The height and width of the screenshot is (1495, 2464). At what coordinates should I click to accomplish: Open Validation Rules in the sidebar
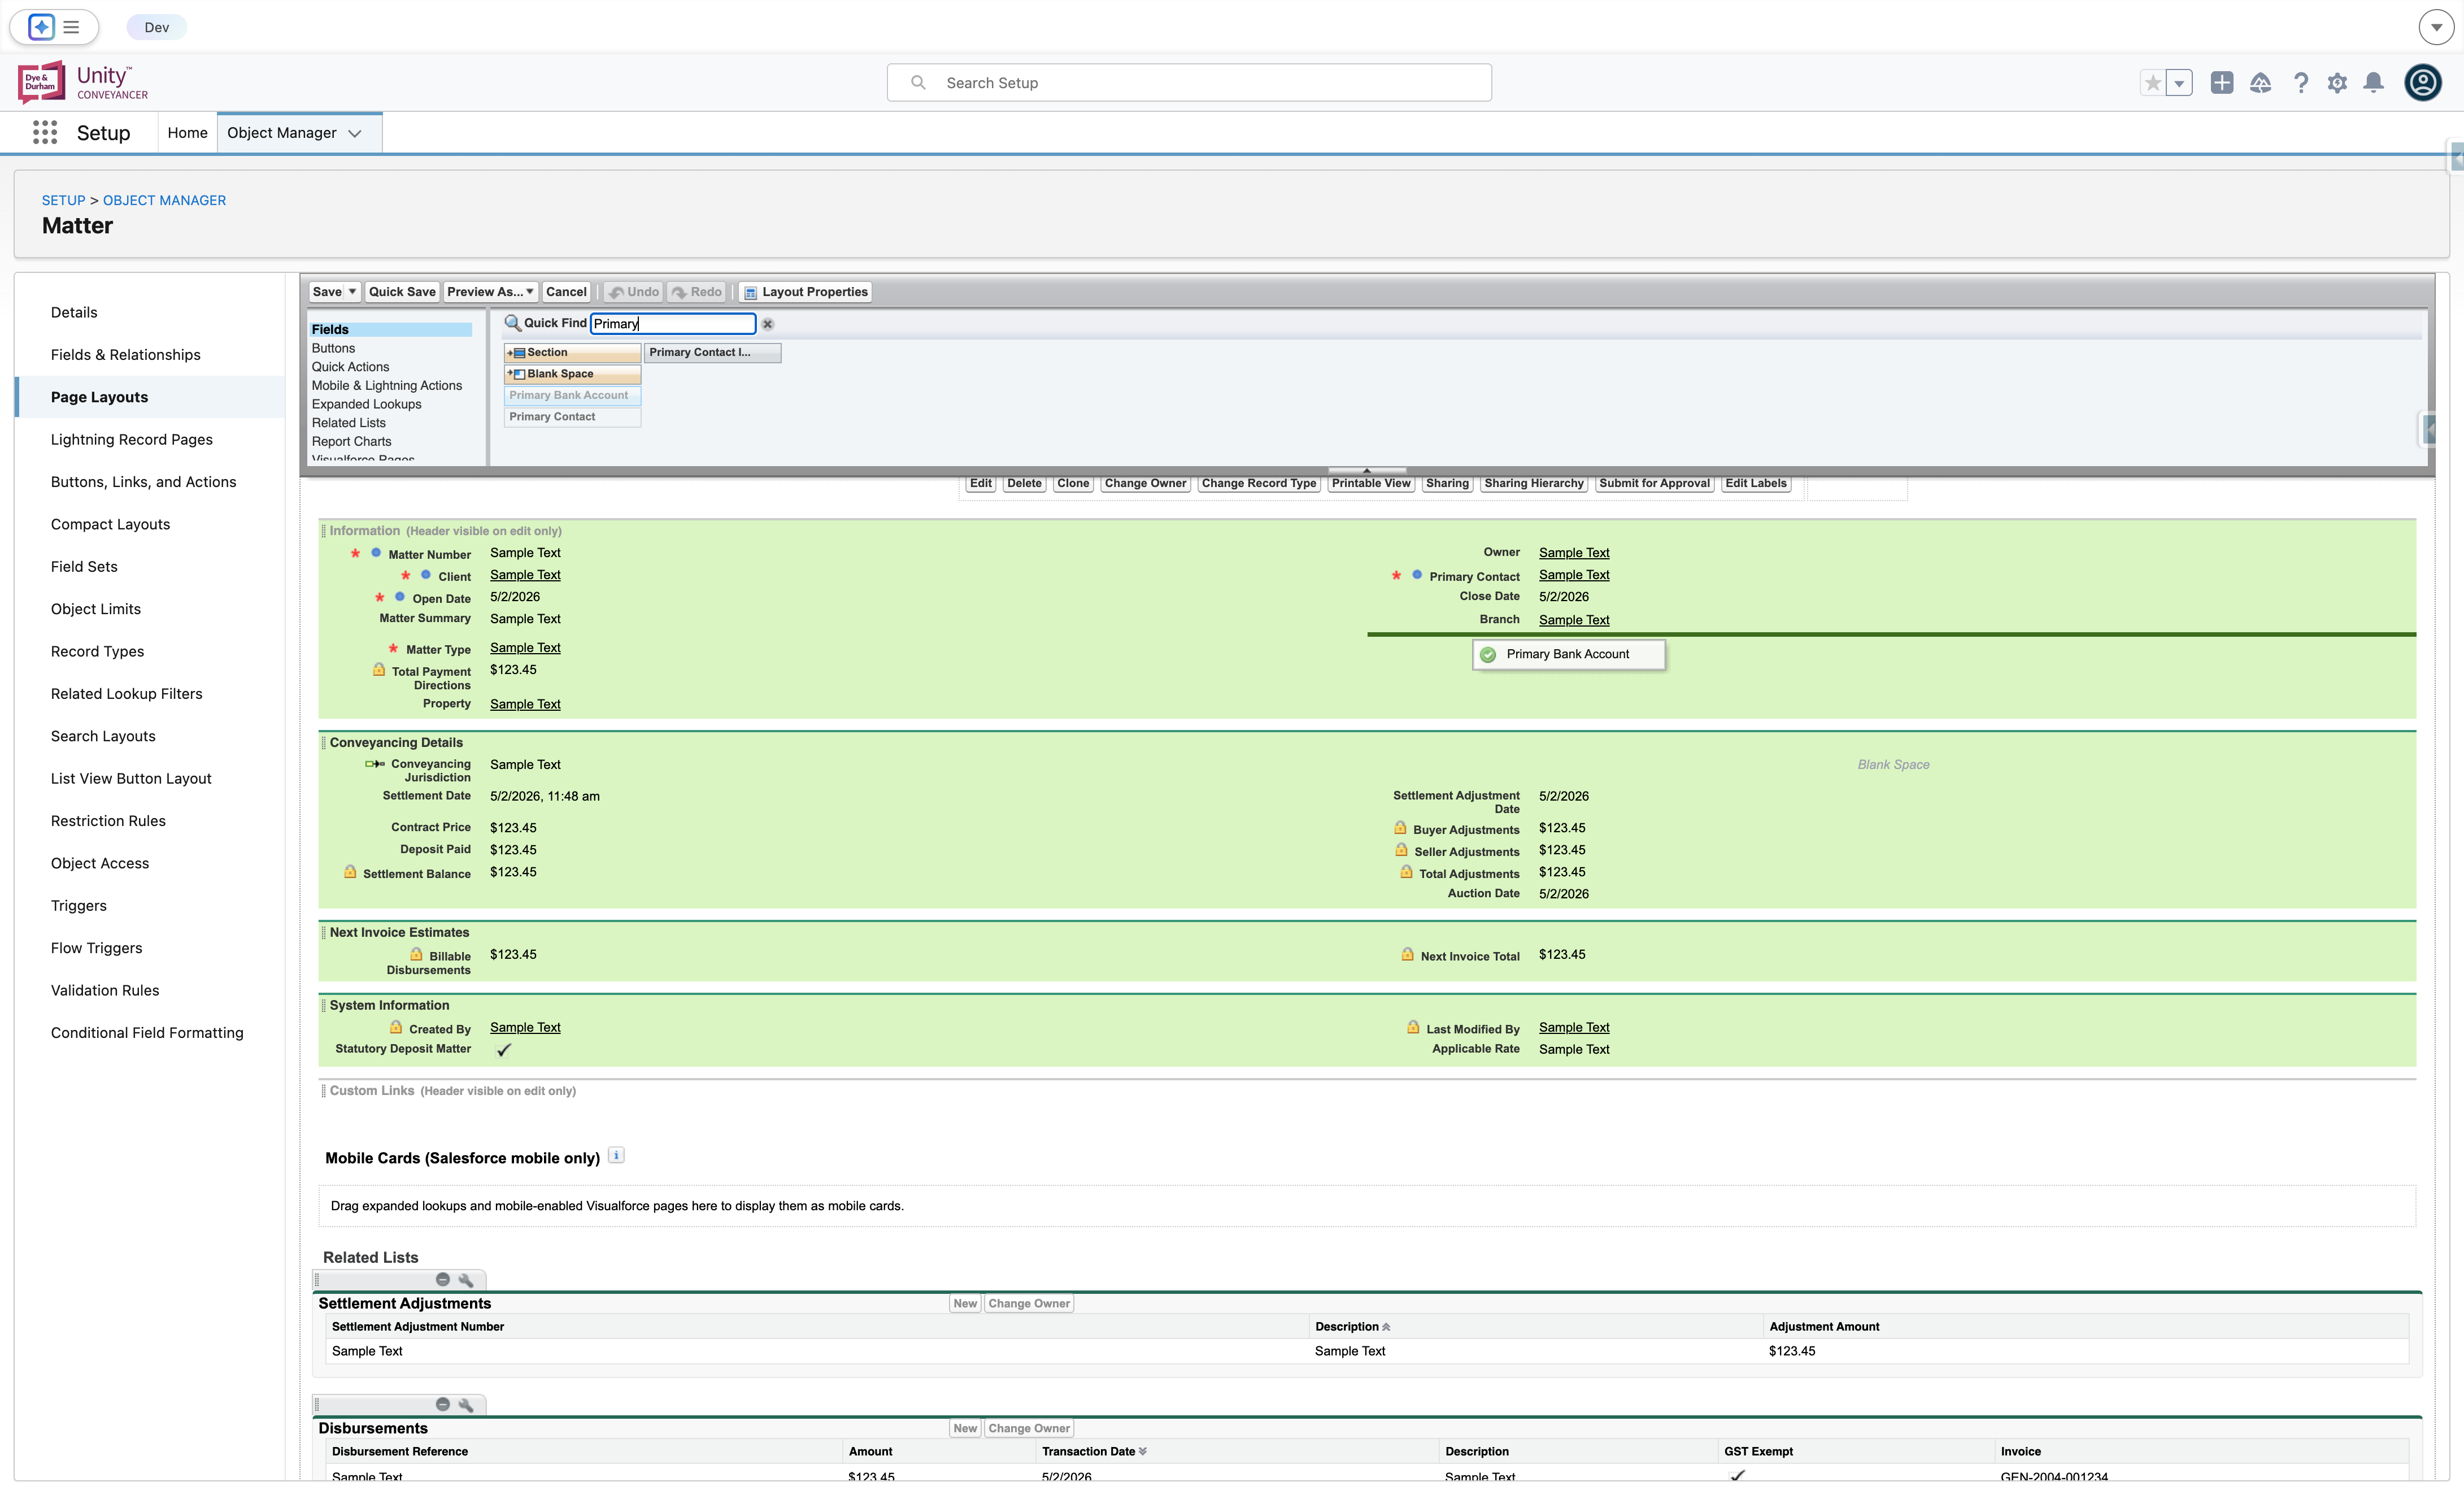[x=105, y=990]
